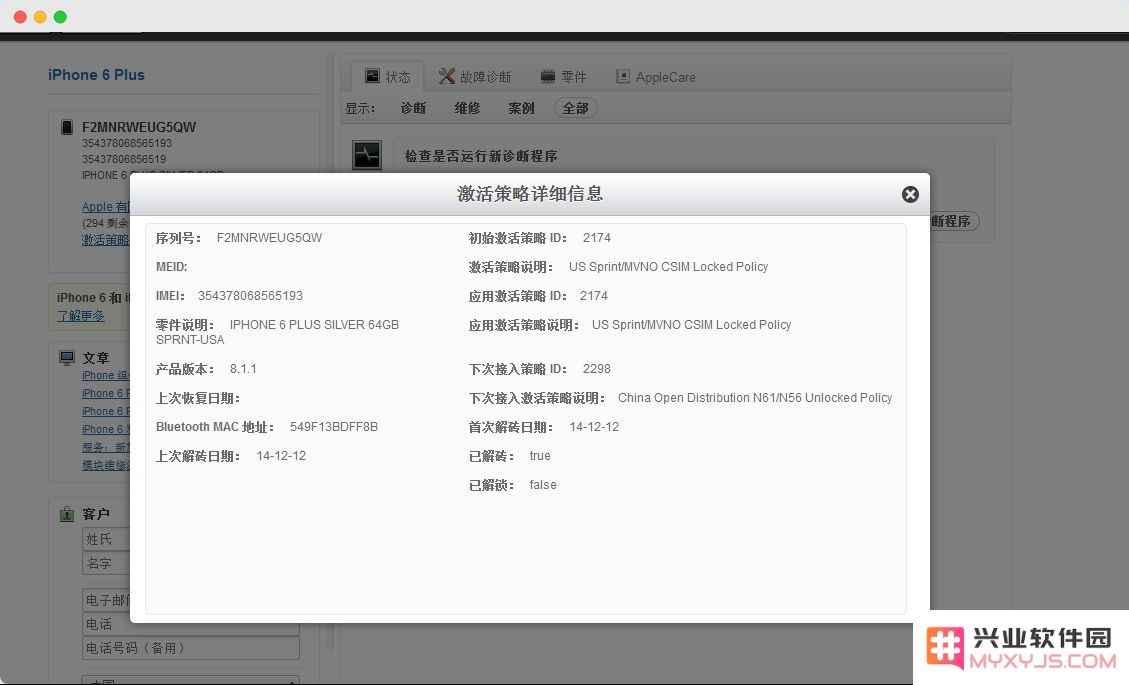Click the IMEI value 354378068565193 in dialog

tap(251, 296)
